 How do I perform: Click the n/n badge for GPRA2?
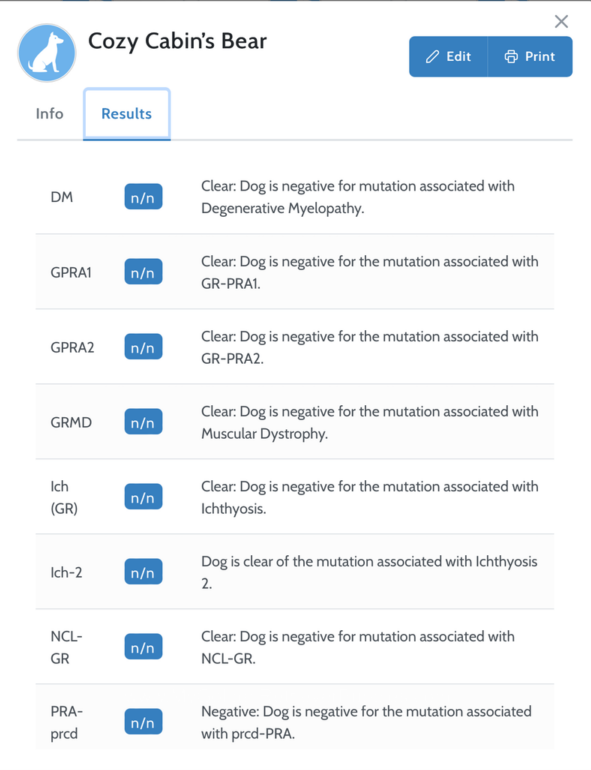click(143, 347)
